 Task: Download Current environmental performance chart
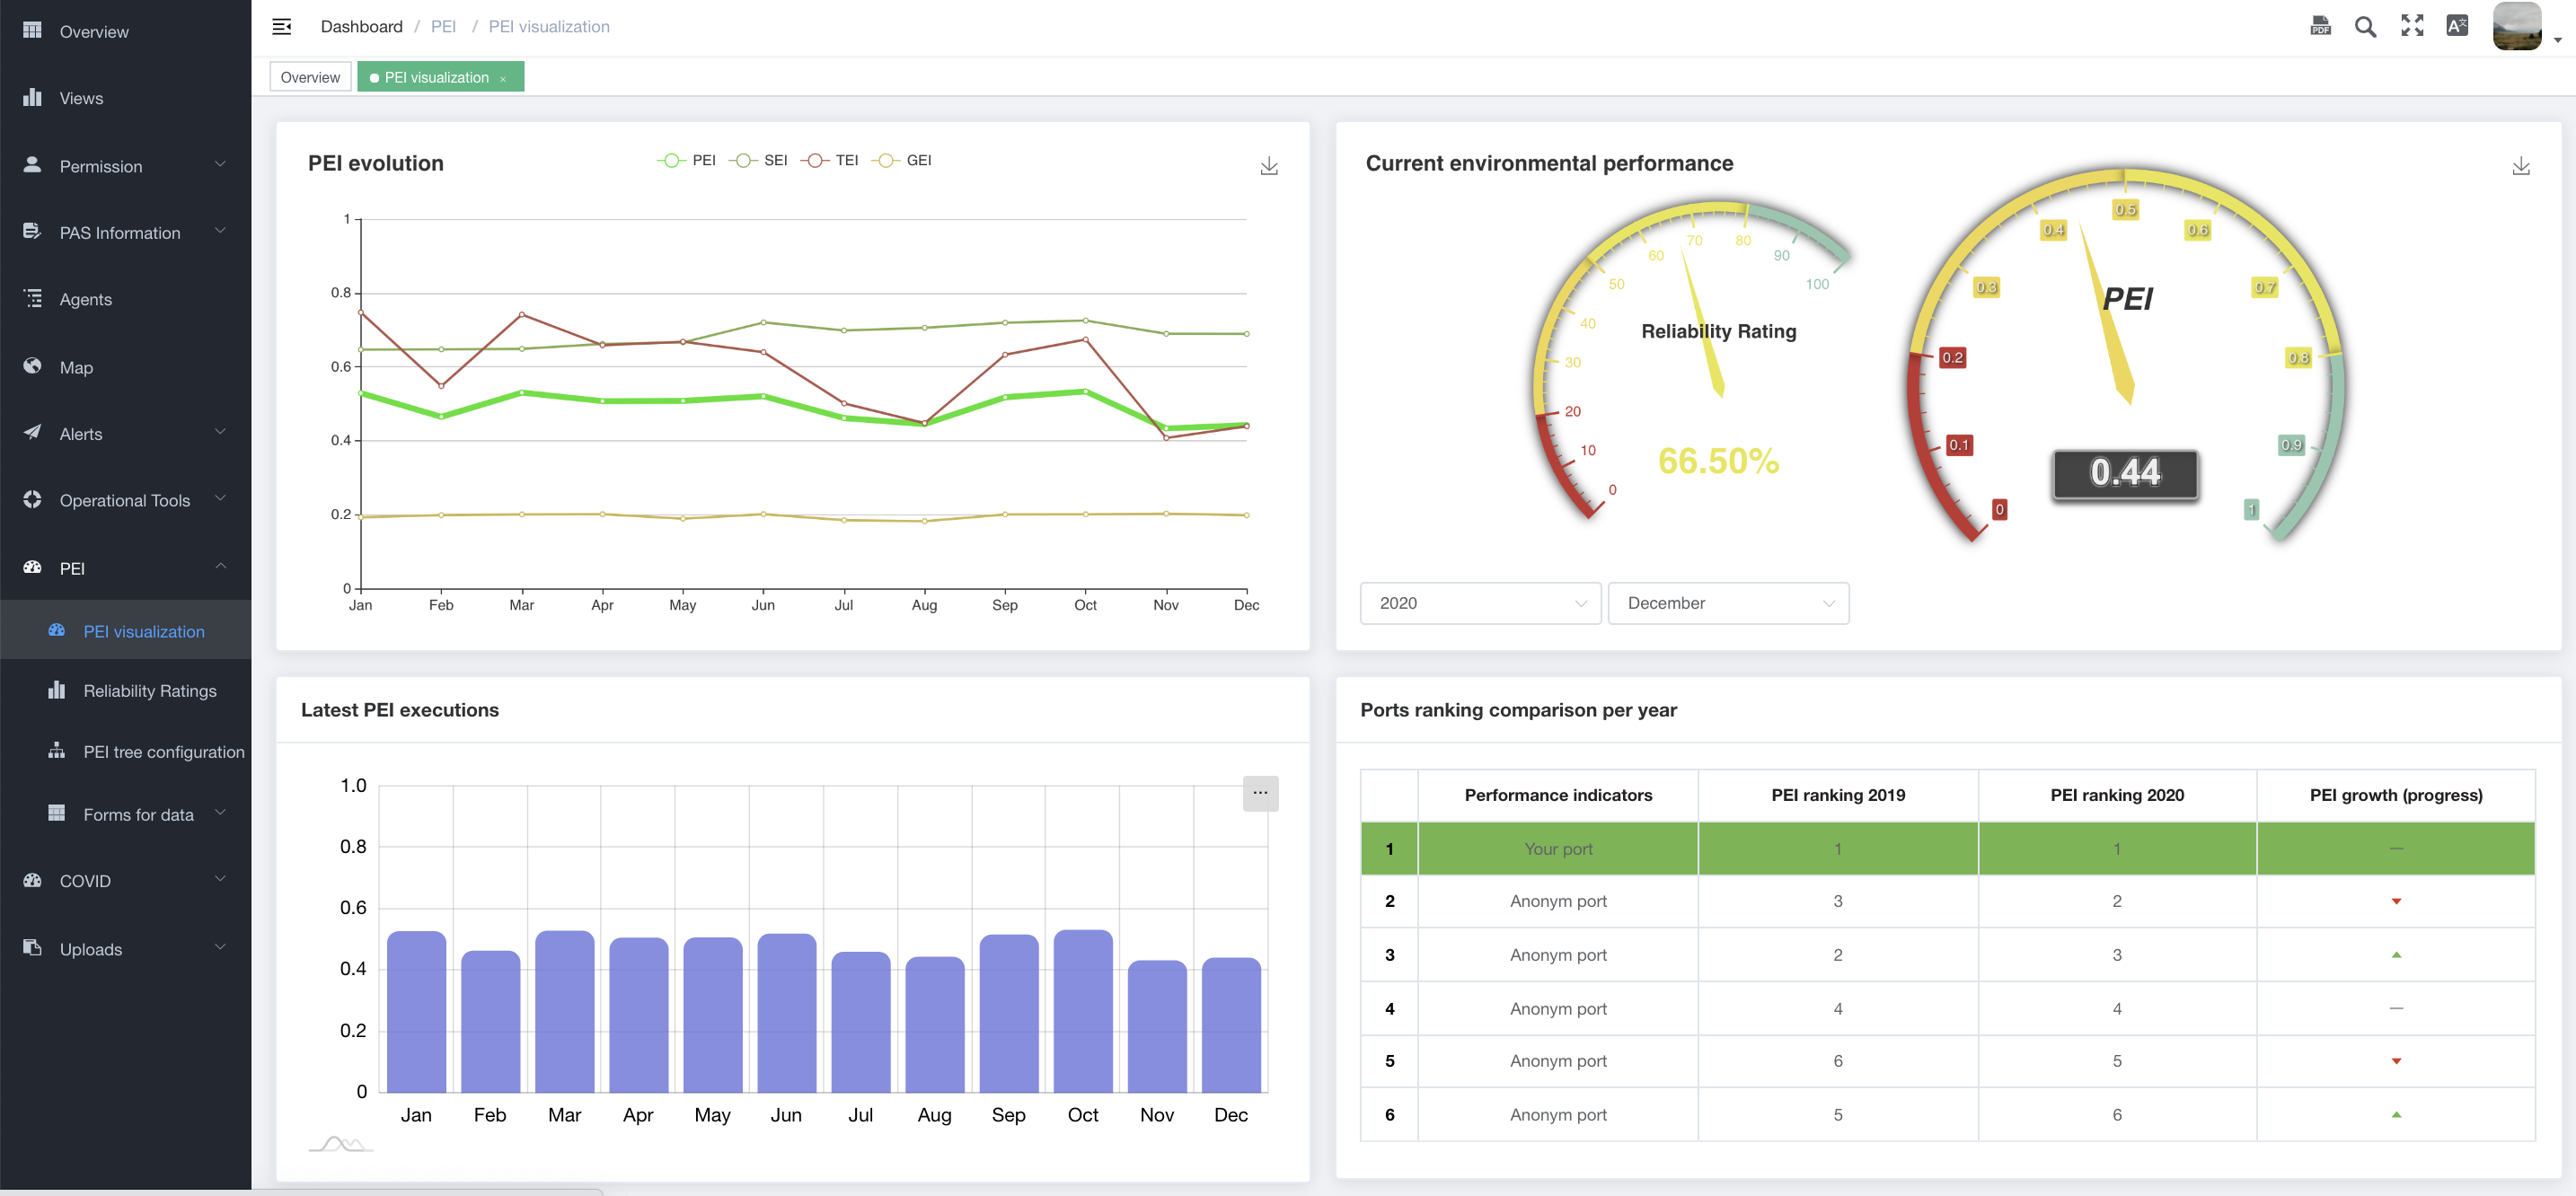(2521, 165)
